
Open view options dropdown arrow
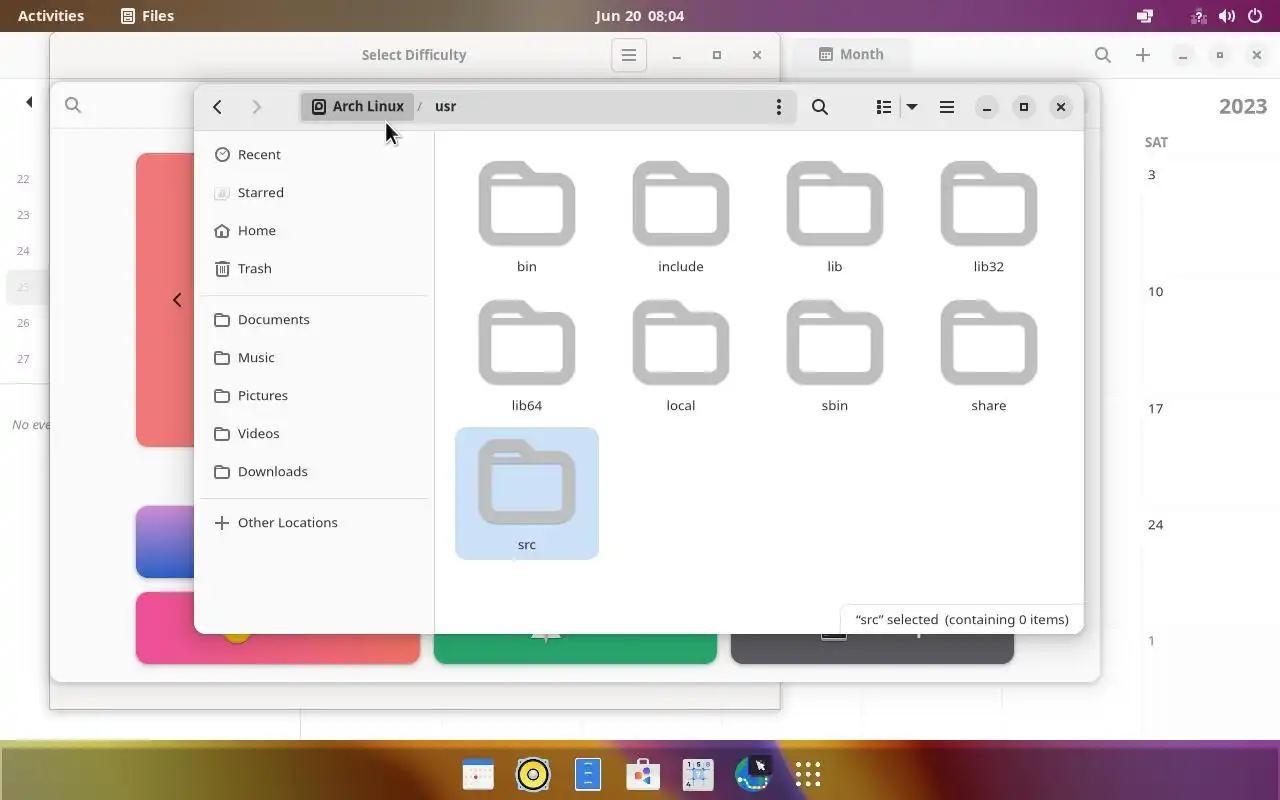click(x=912, y=107)
